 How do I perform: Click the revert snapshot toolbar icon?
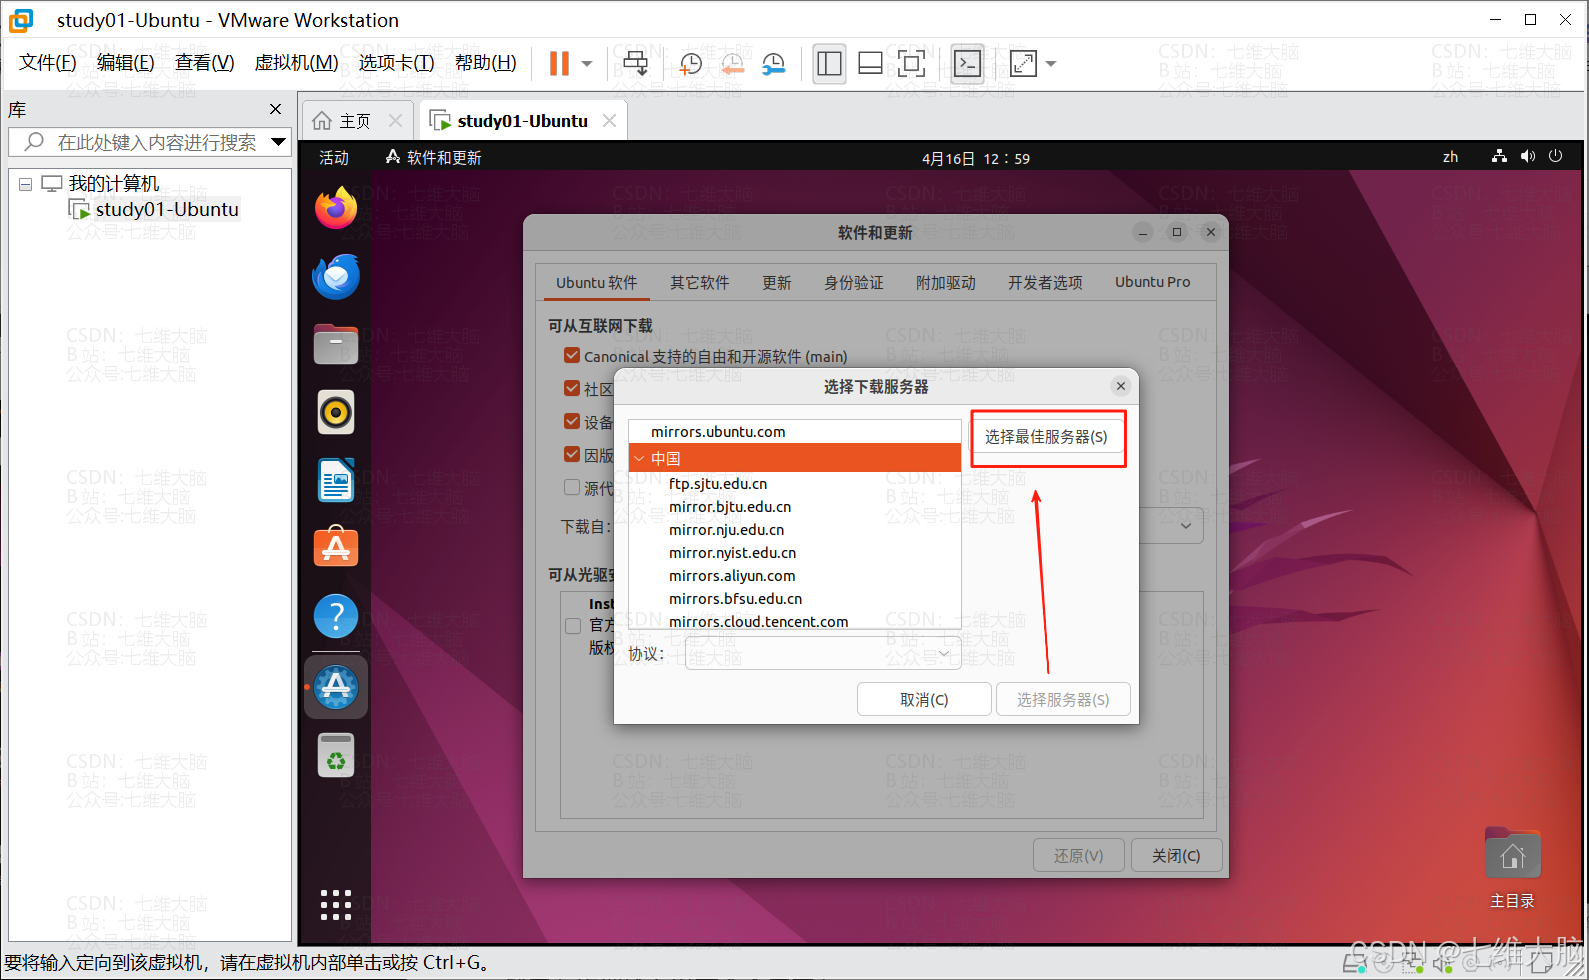pyautogui.click(x=732, y=64)
